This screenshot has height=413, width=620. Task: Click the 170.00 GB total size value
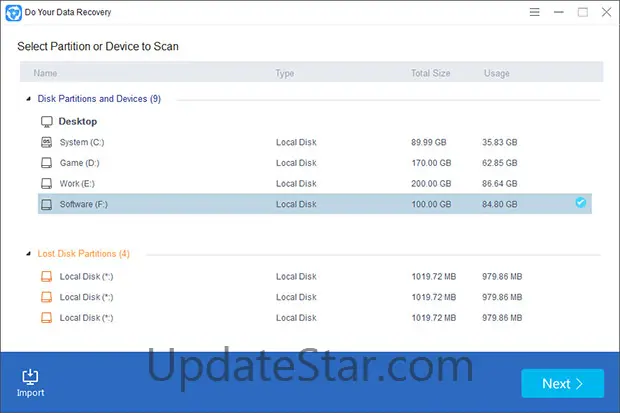431,163
